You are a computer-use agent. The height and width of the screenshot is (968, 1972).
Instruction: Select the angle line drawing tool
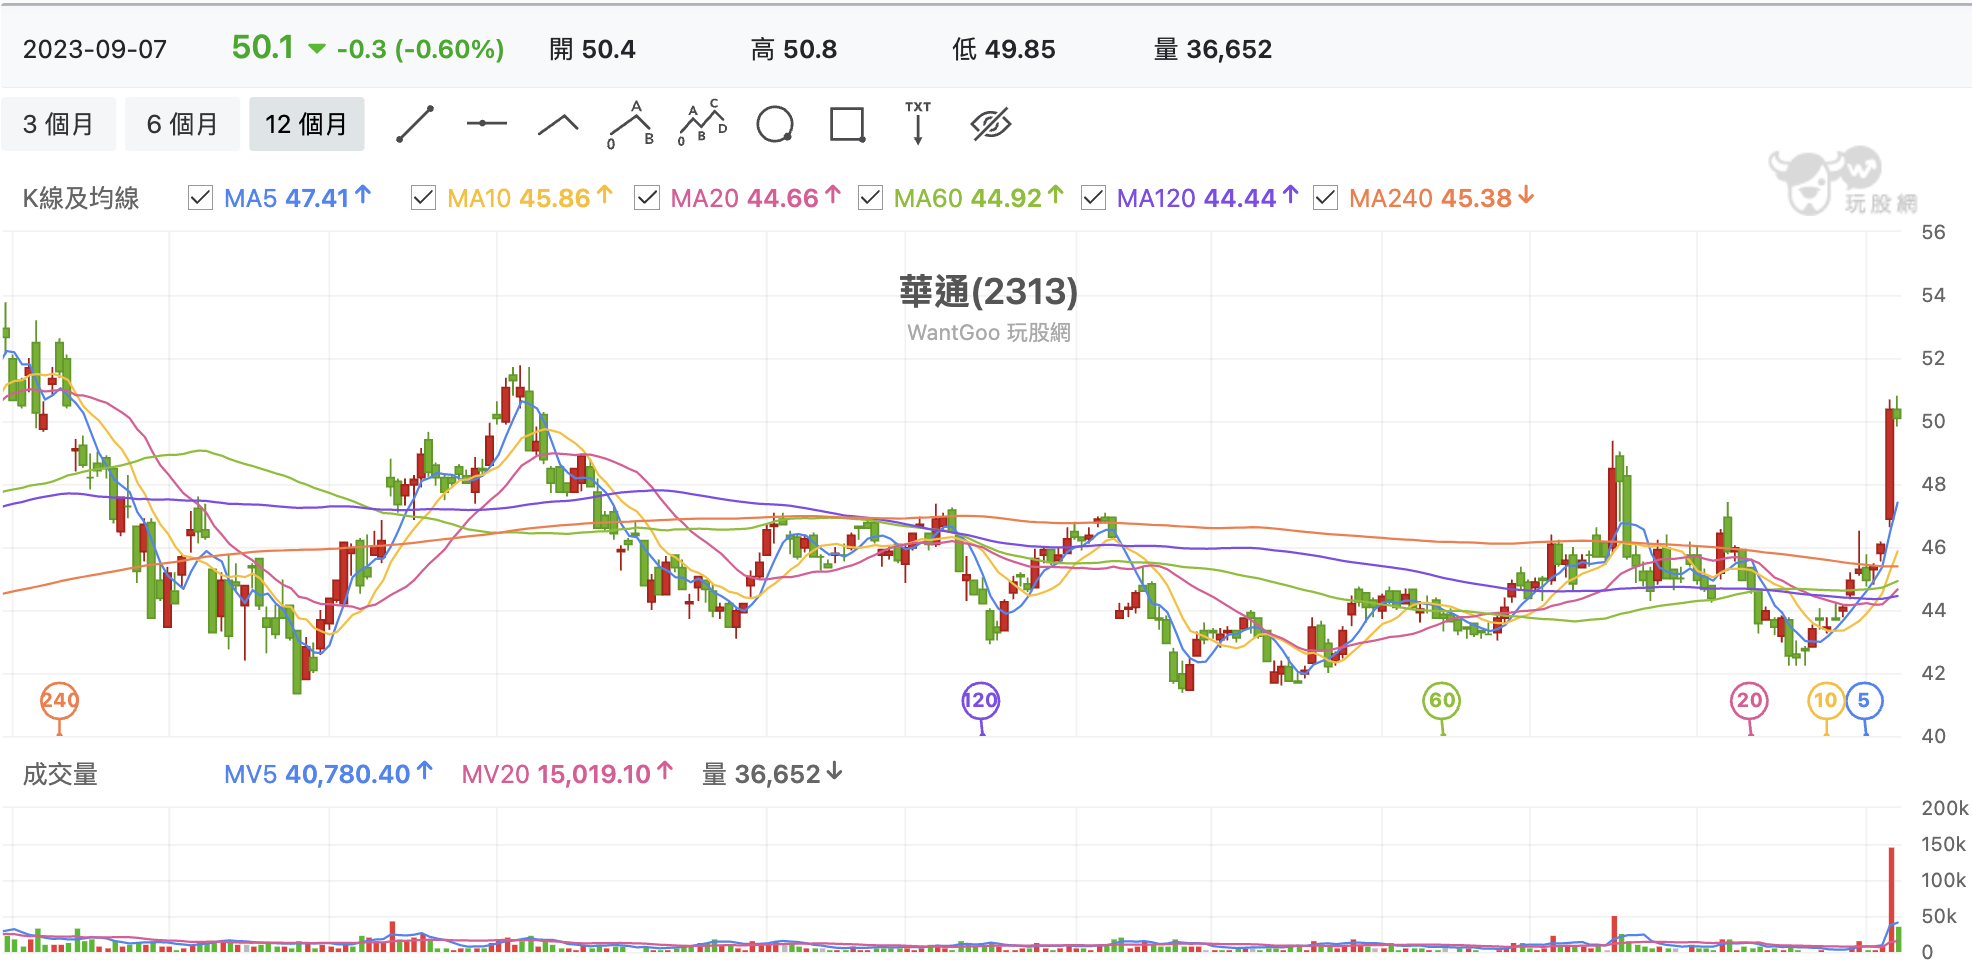(558, 124)
